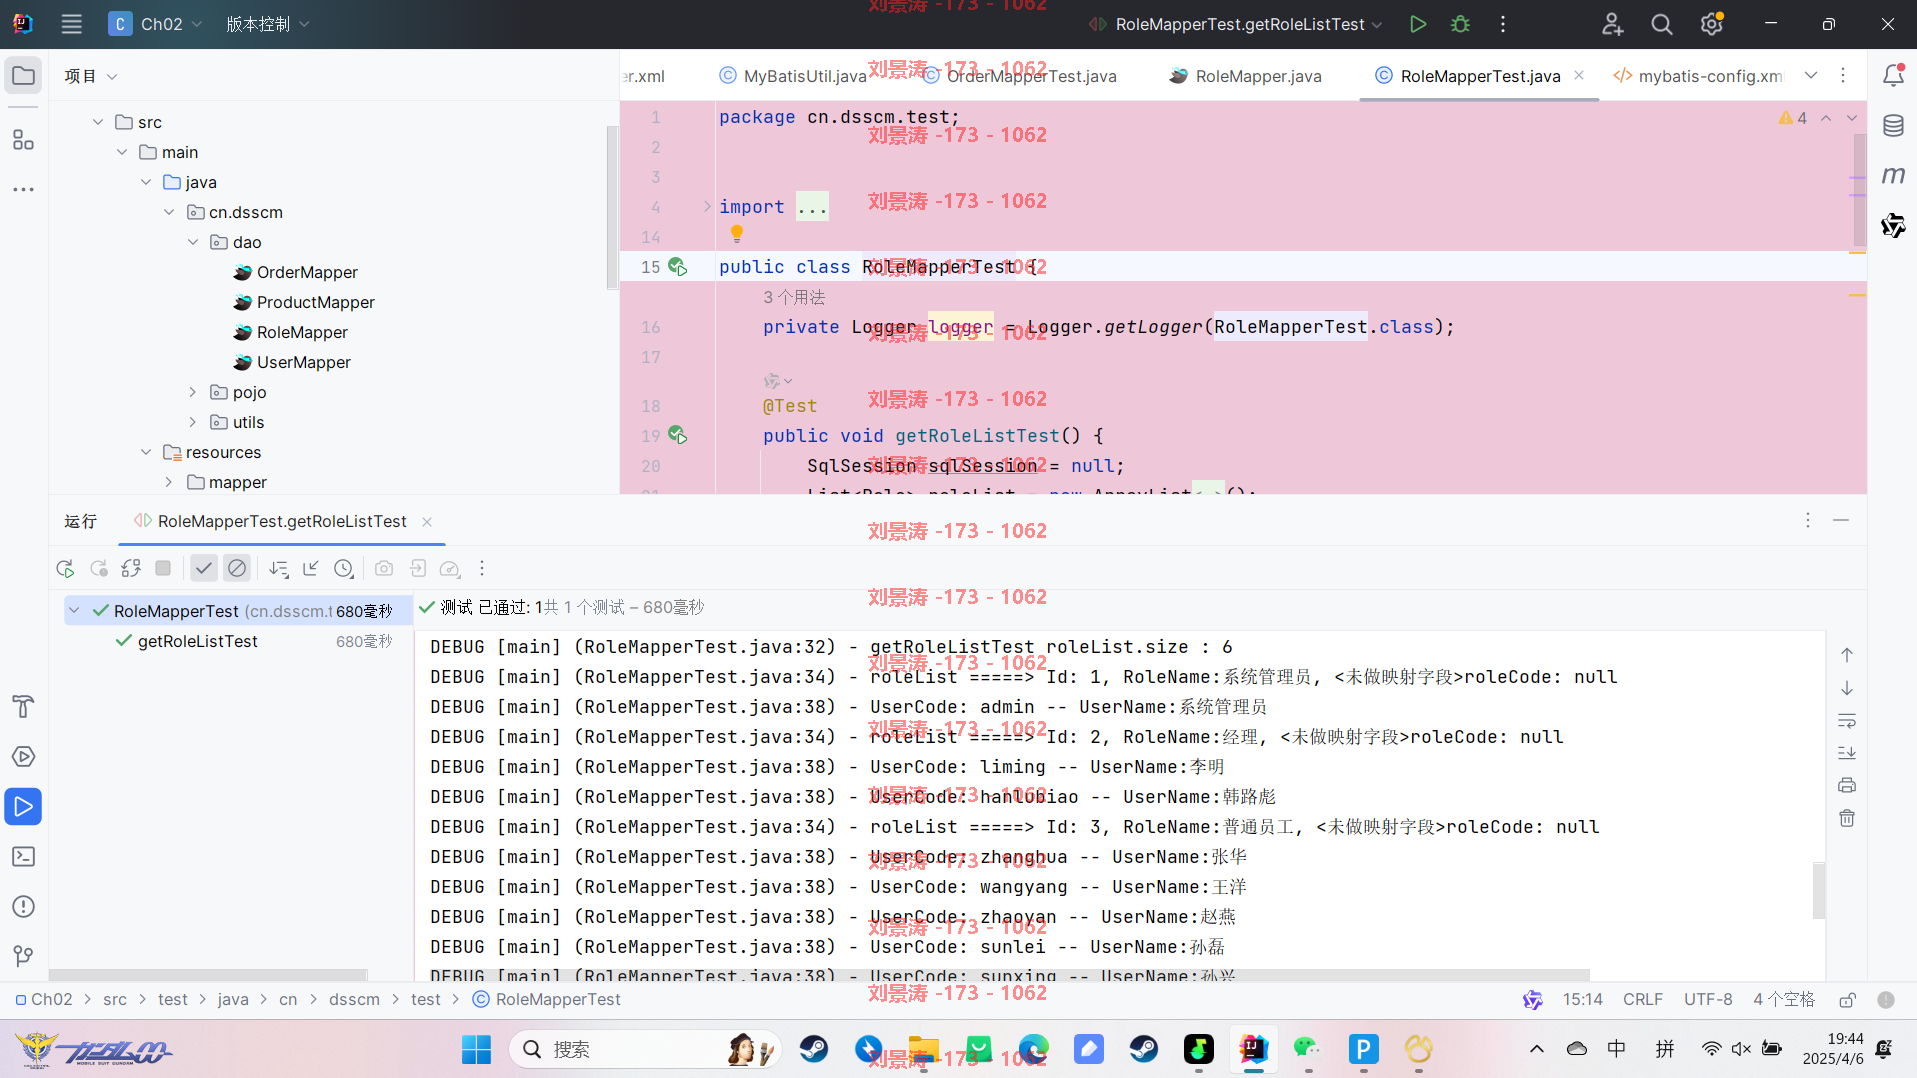
Task: Select UserMapper in the dao package
Action: 304,362
